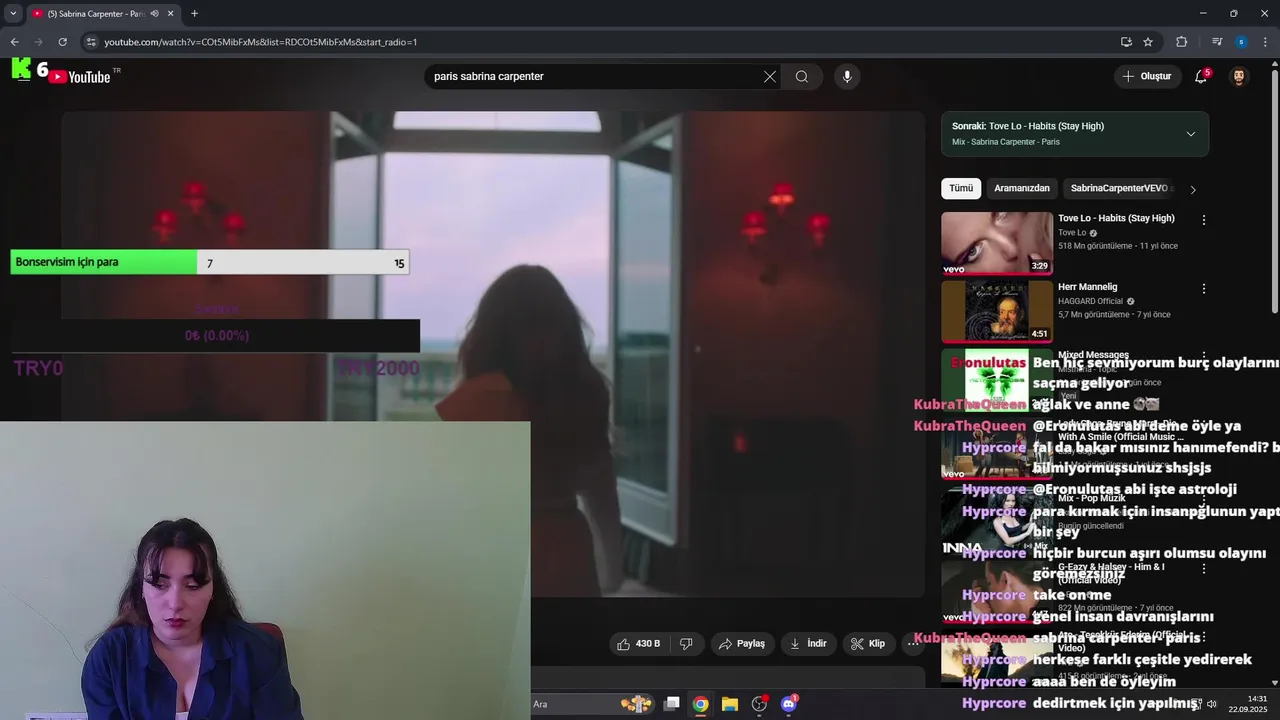Viewport: 1280px width, 720px height.
Task: Open more options for G-Eazy & Halsey video
Action: (1204, 569)
